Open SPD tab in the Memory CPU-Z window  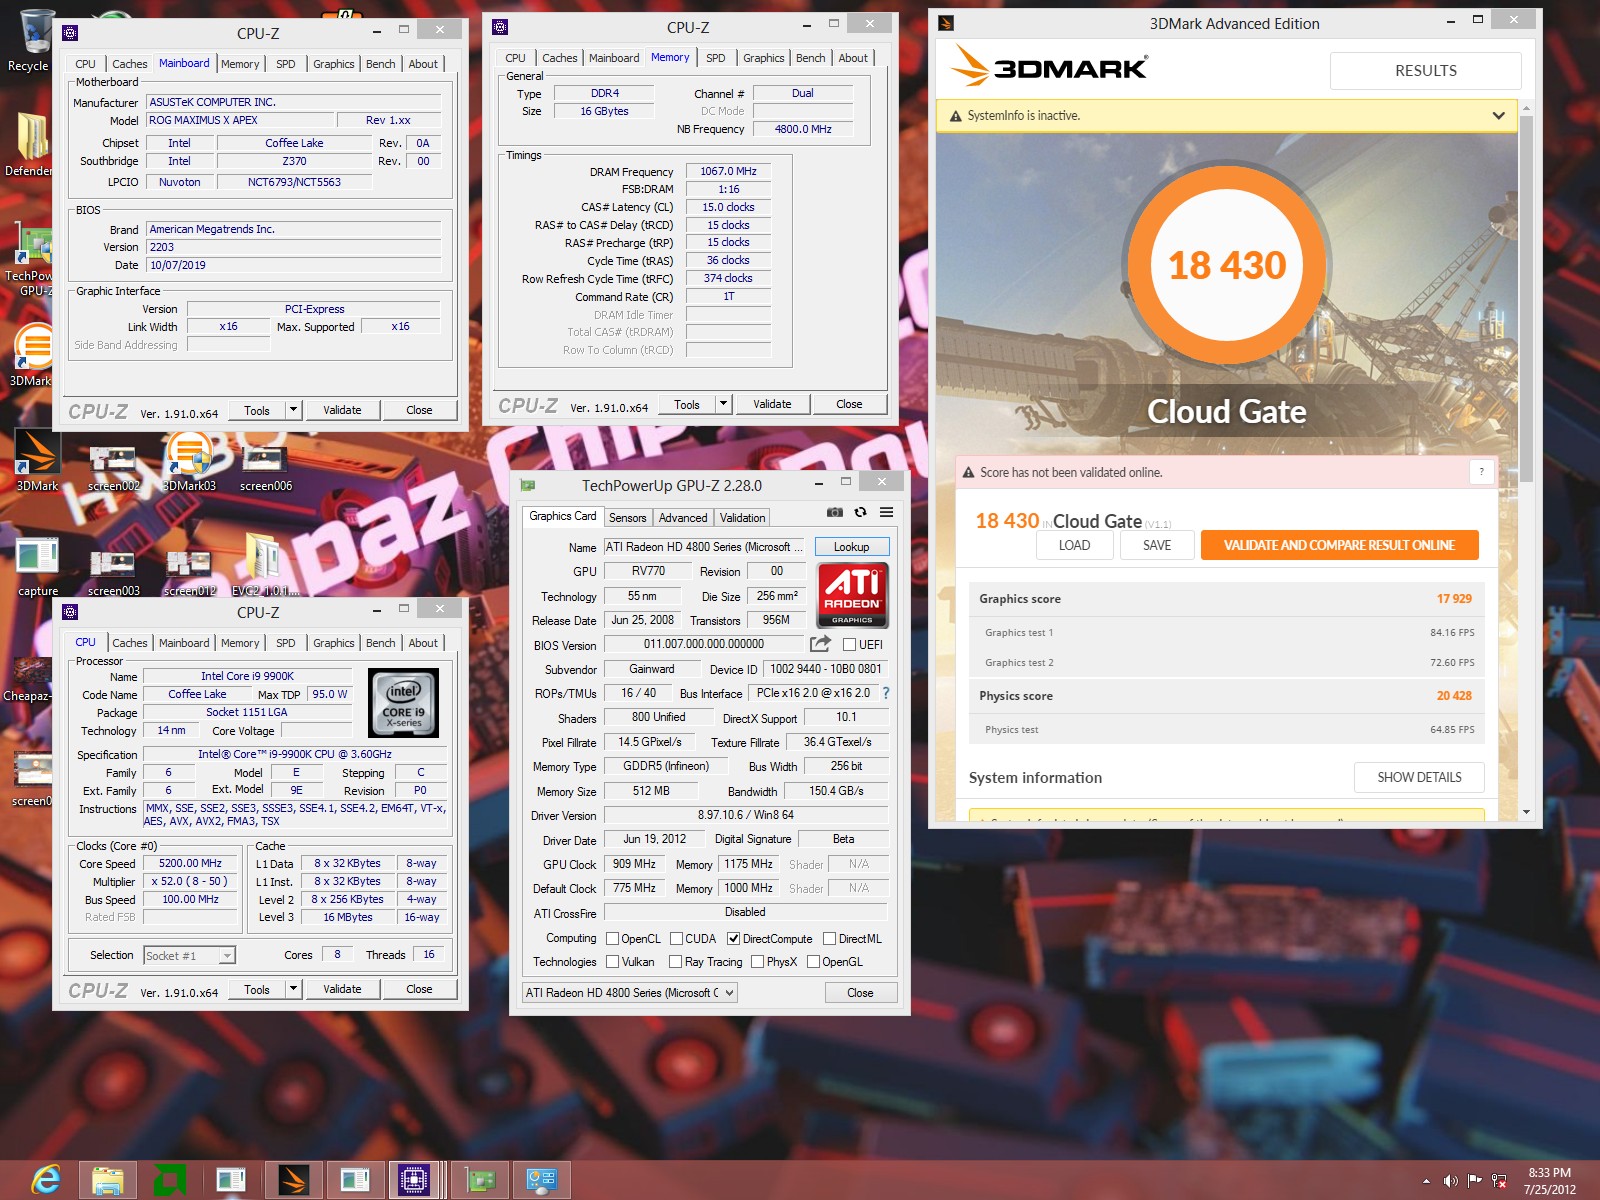(x=715, y=58)
